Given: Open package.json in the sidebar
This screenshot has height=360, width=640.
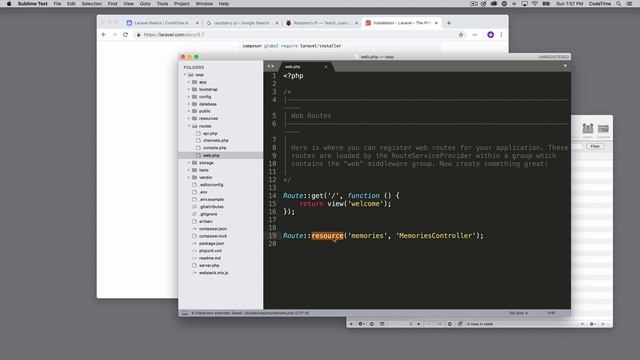Looking at the screenshot, I should pos(211,244).
